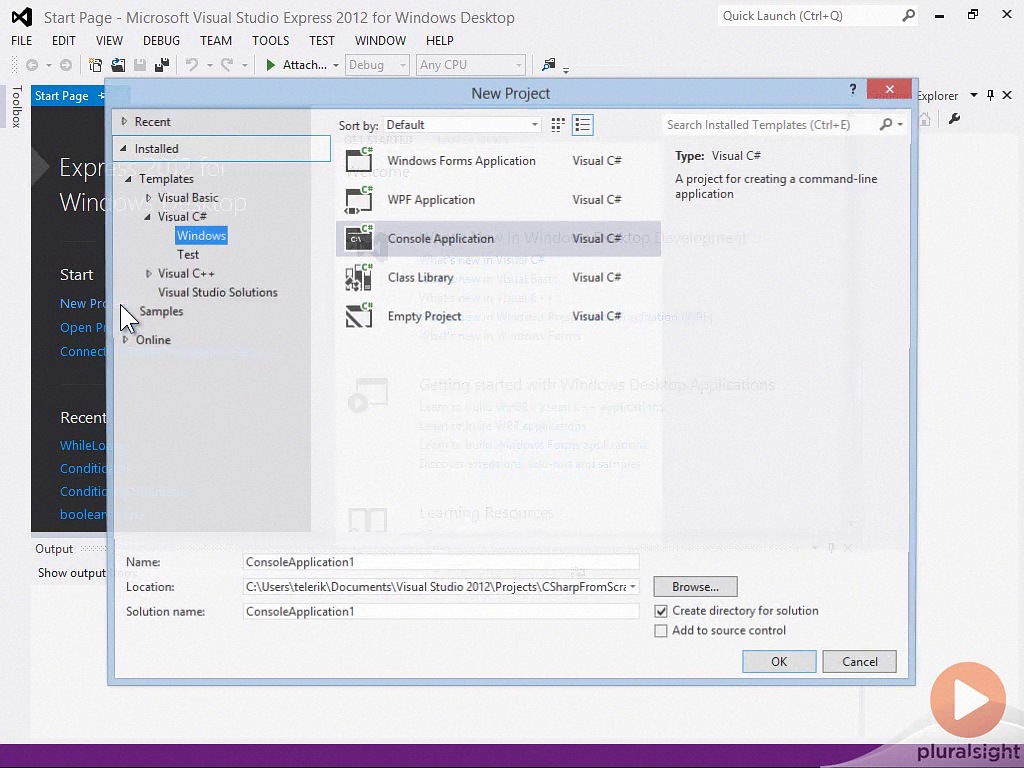Open the DEBUG menu
Image resolution: width=1024 pixels, height=768 pixels.
click(x=161, y=40)
